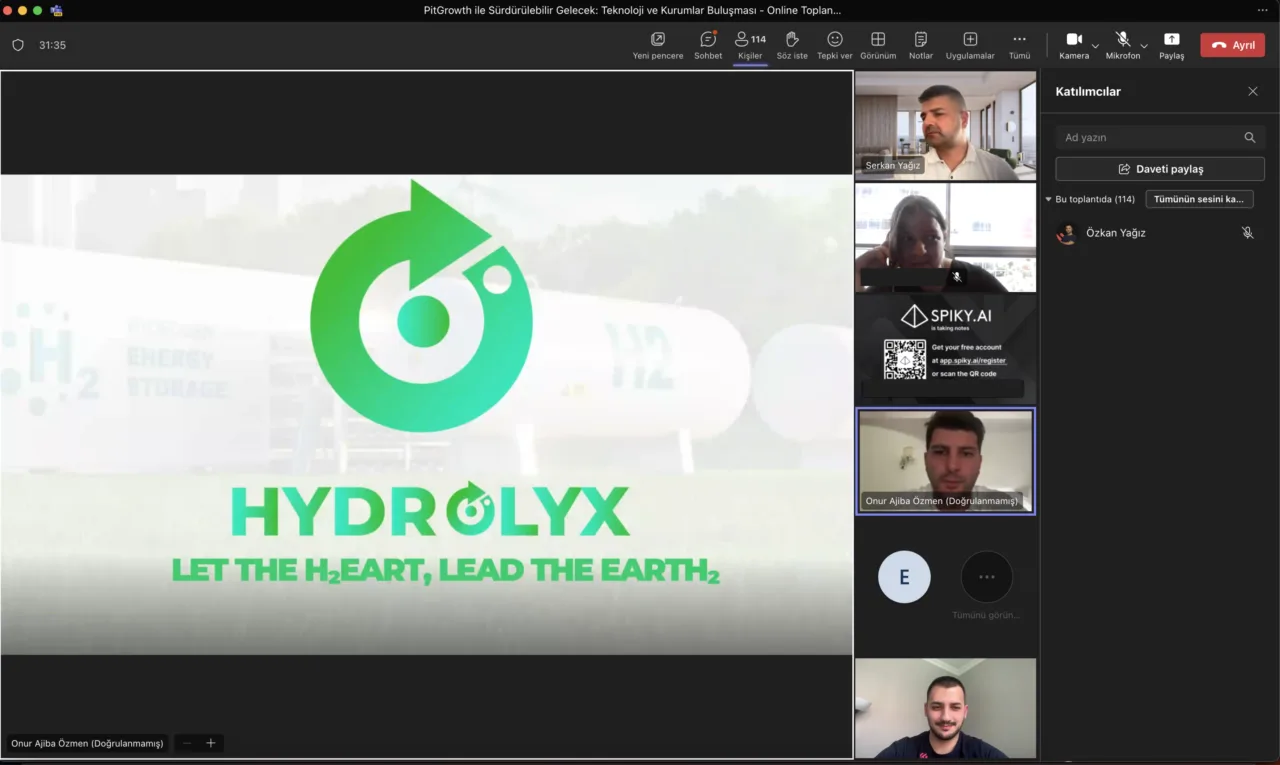This screenshot has width=1280, height=765.
Task: Select the SPIKY.AI note-taker tile
Action: click(946, 348)
